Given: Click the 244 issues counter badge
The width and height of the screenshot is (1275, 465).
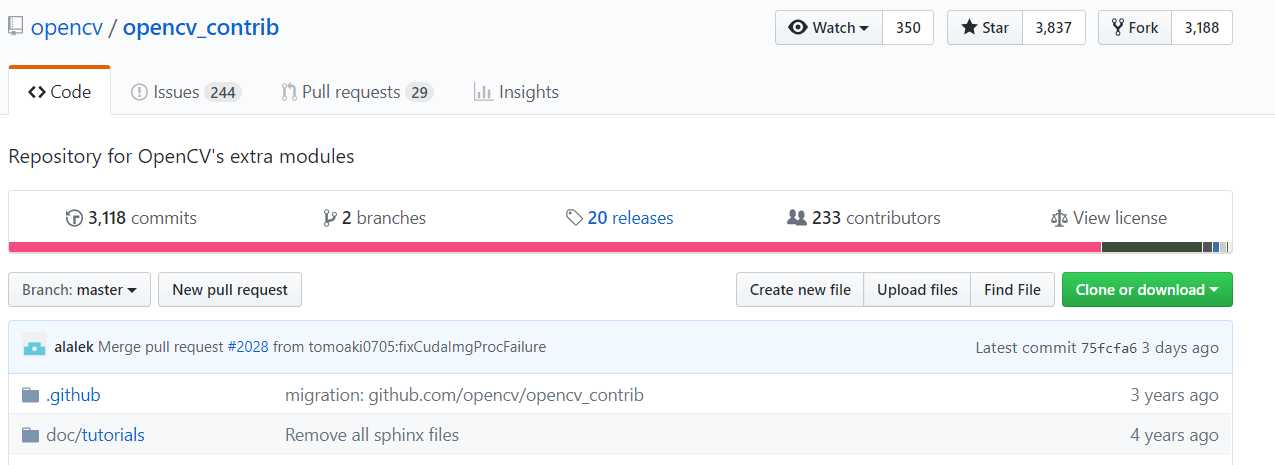Looking at the screenshot, I should (222, 92).
